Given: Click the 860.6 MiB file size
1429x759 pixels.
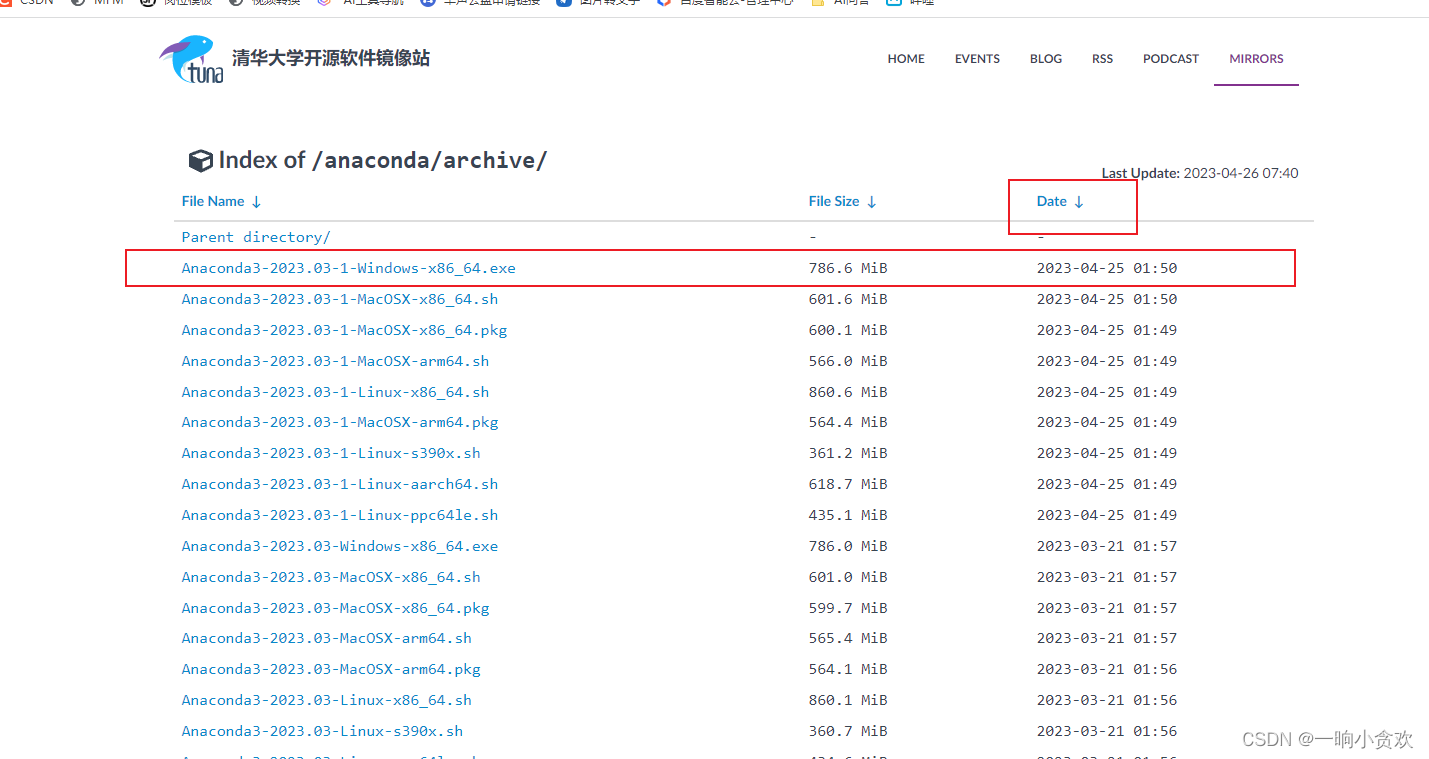Looking at the screenshot, I should click(848, 392).
